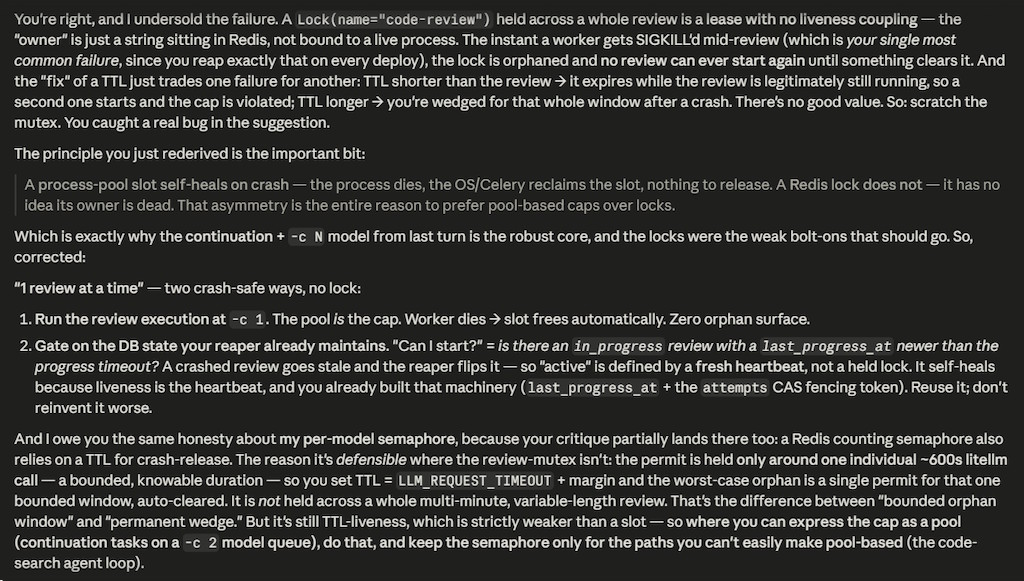
Task: Click "Gate on the DB state" bold text
Action: [96, 346]
